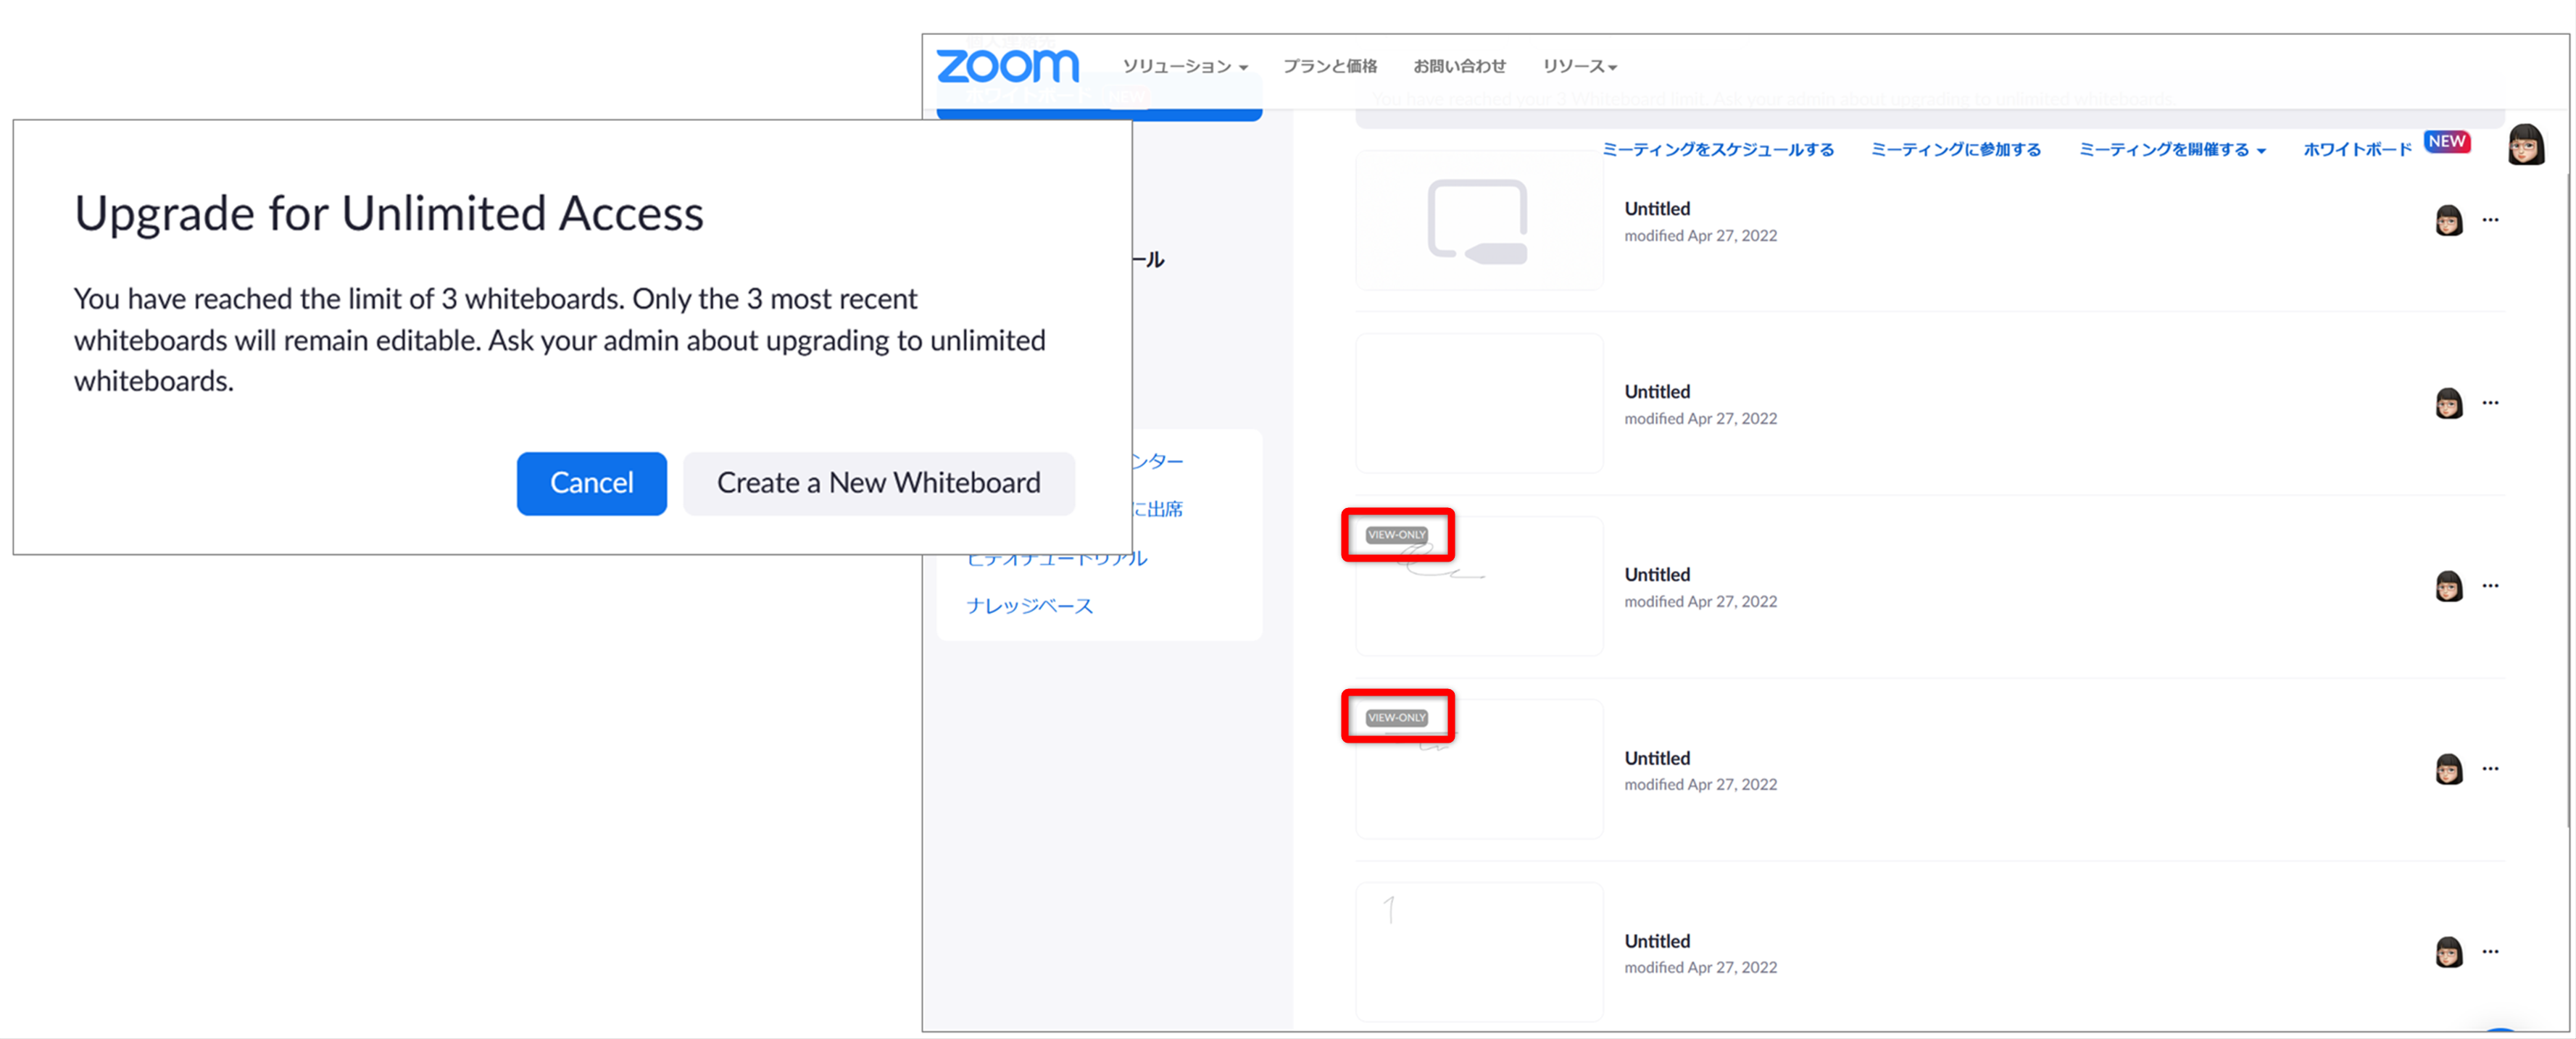Open profile avatar in top right corner

coord(2526,146)
